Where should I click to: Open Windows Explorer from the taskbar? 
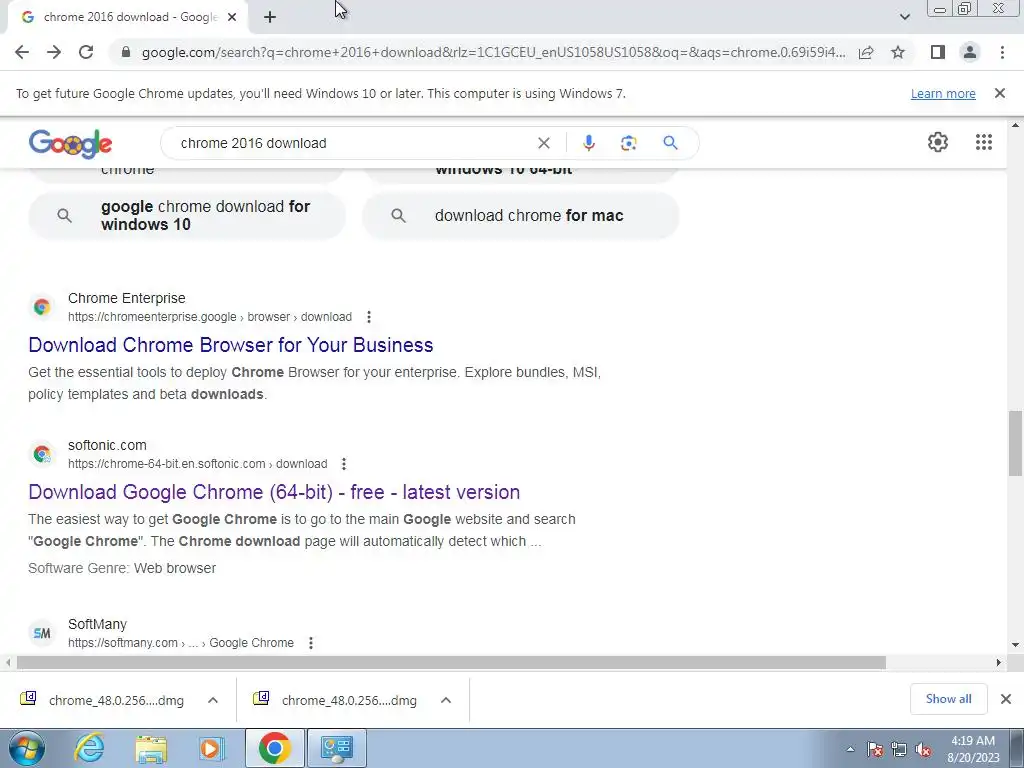(x=151, y=748)
